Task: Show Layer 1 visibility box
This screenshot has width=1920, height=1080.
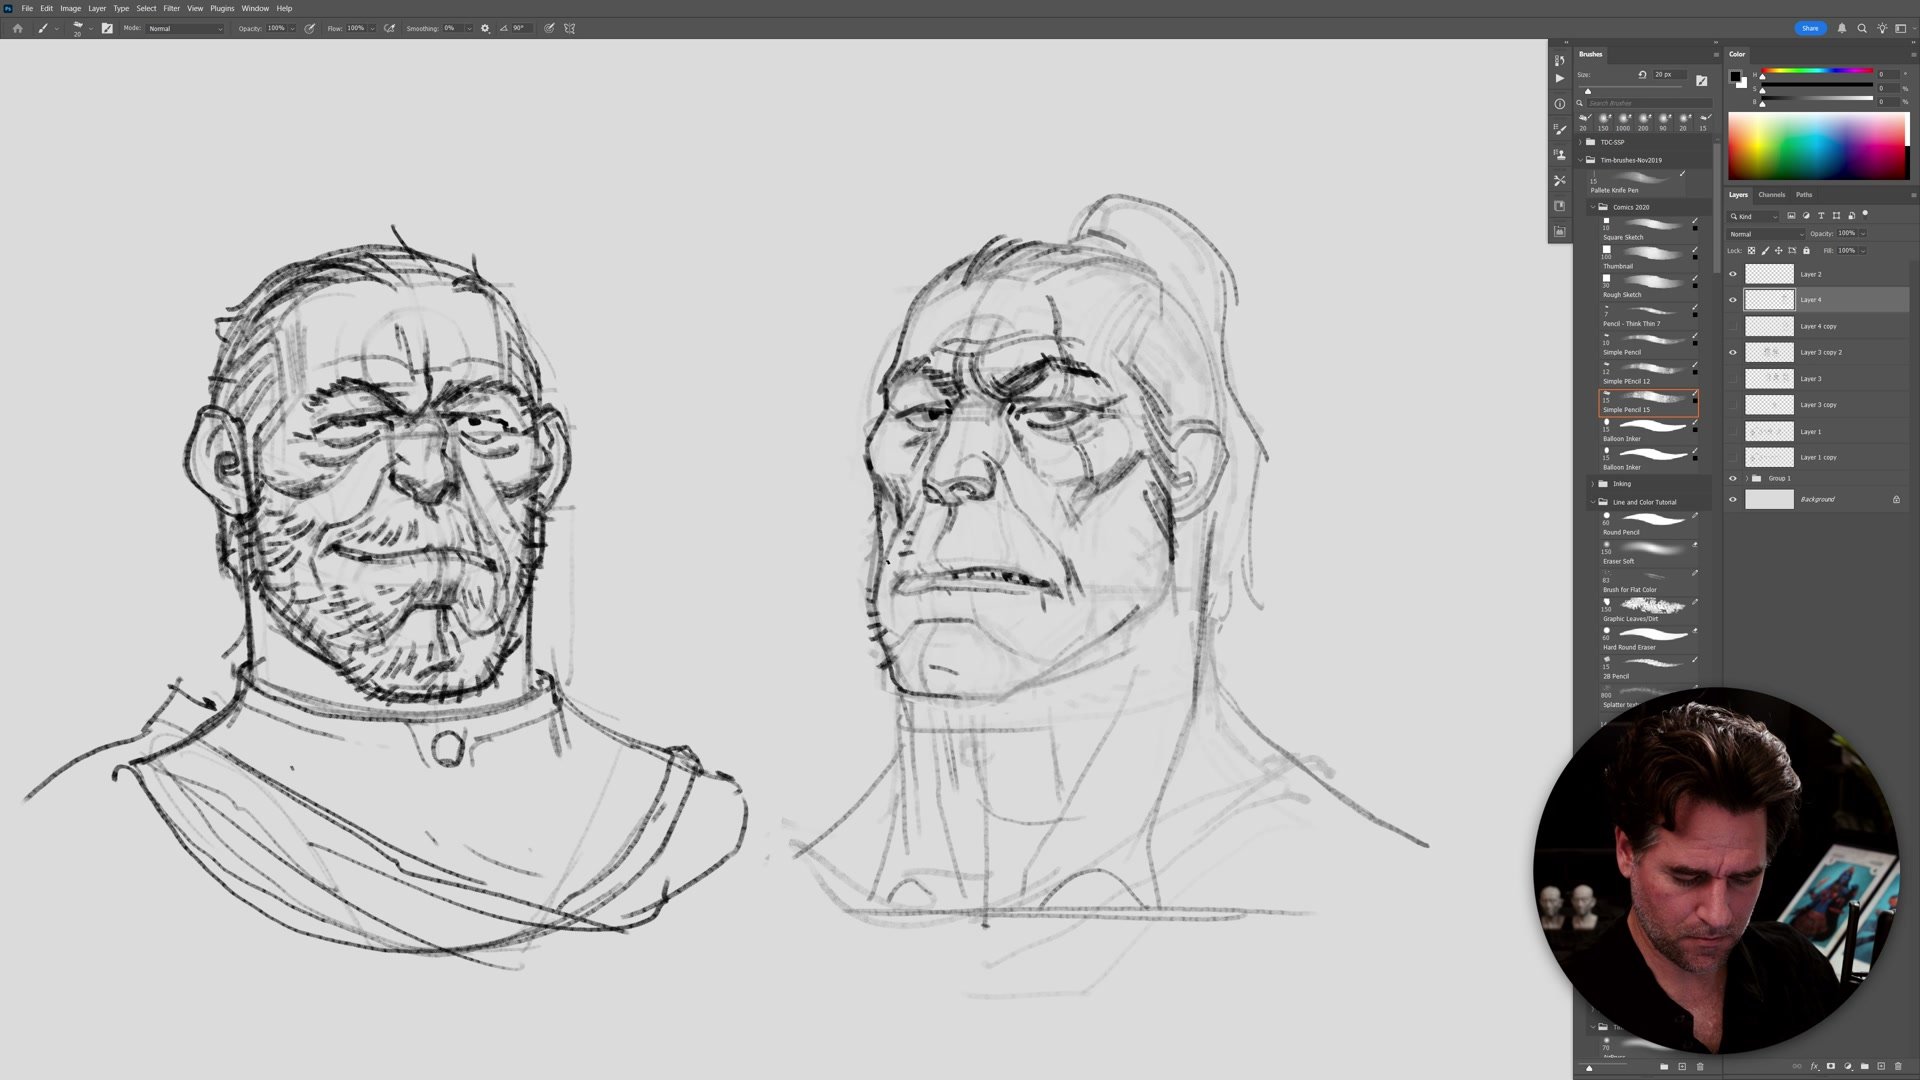Action: 1733,431
